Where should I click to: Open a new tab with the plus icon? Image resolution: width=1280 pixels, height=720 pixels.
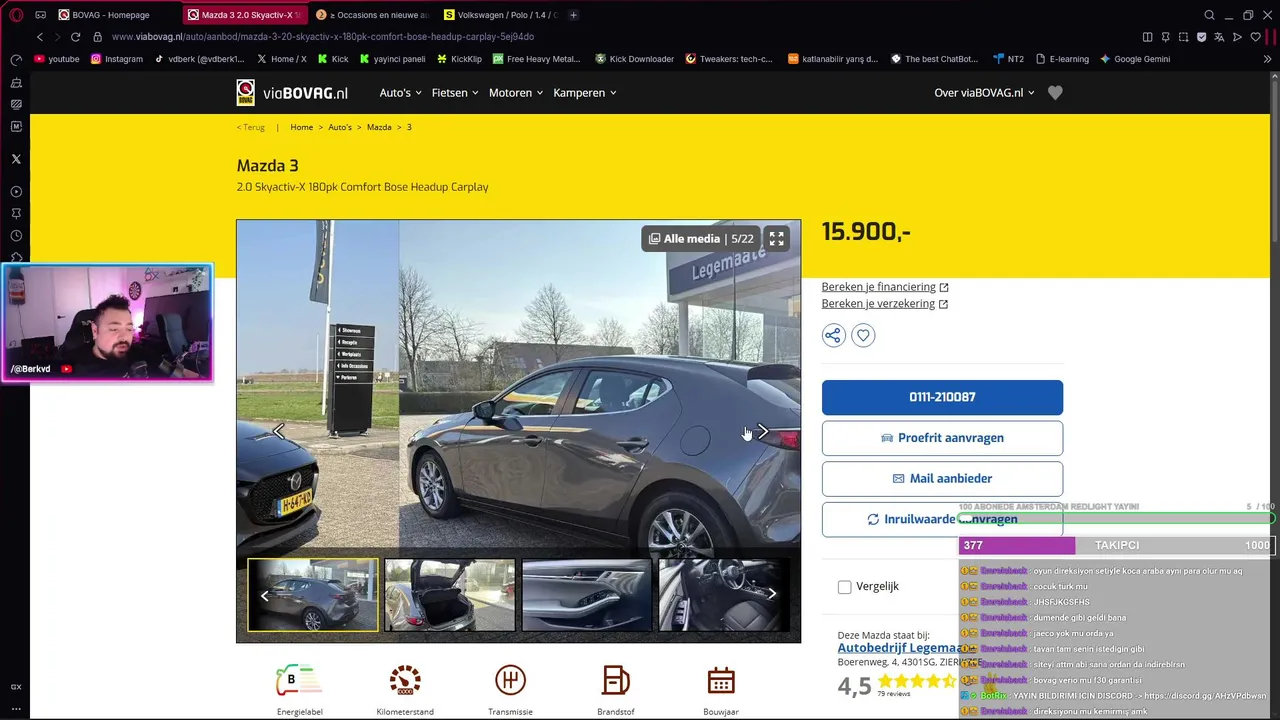click(x=573, y=15)
